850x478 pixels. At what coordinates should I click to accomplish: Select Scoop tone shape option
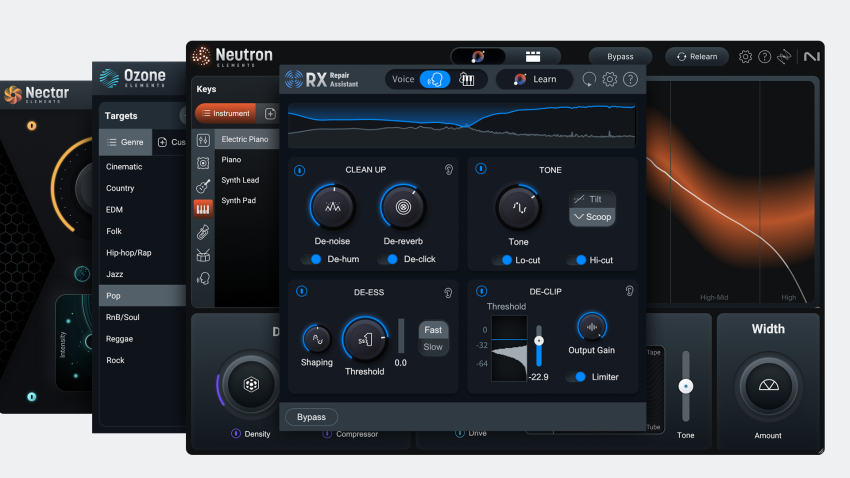(x=592, y=217)
